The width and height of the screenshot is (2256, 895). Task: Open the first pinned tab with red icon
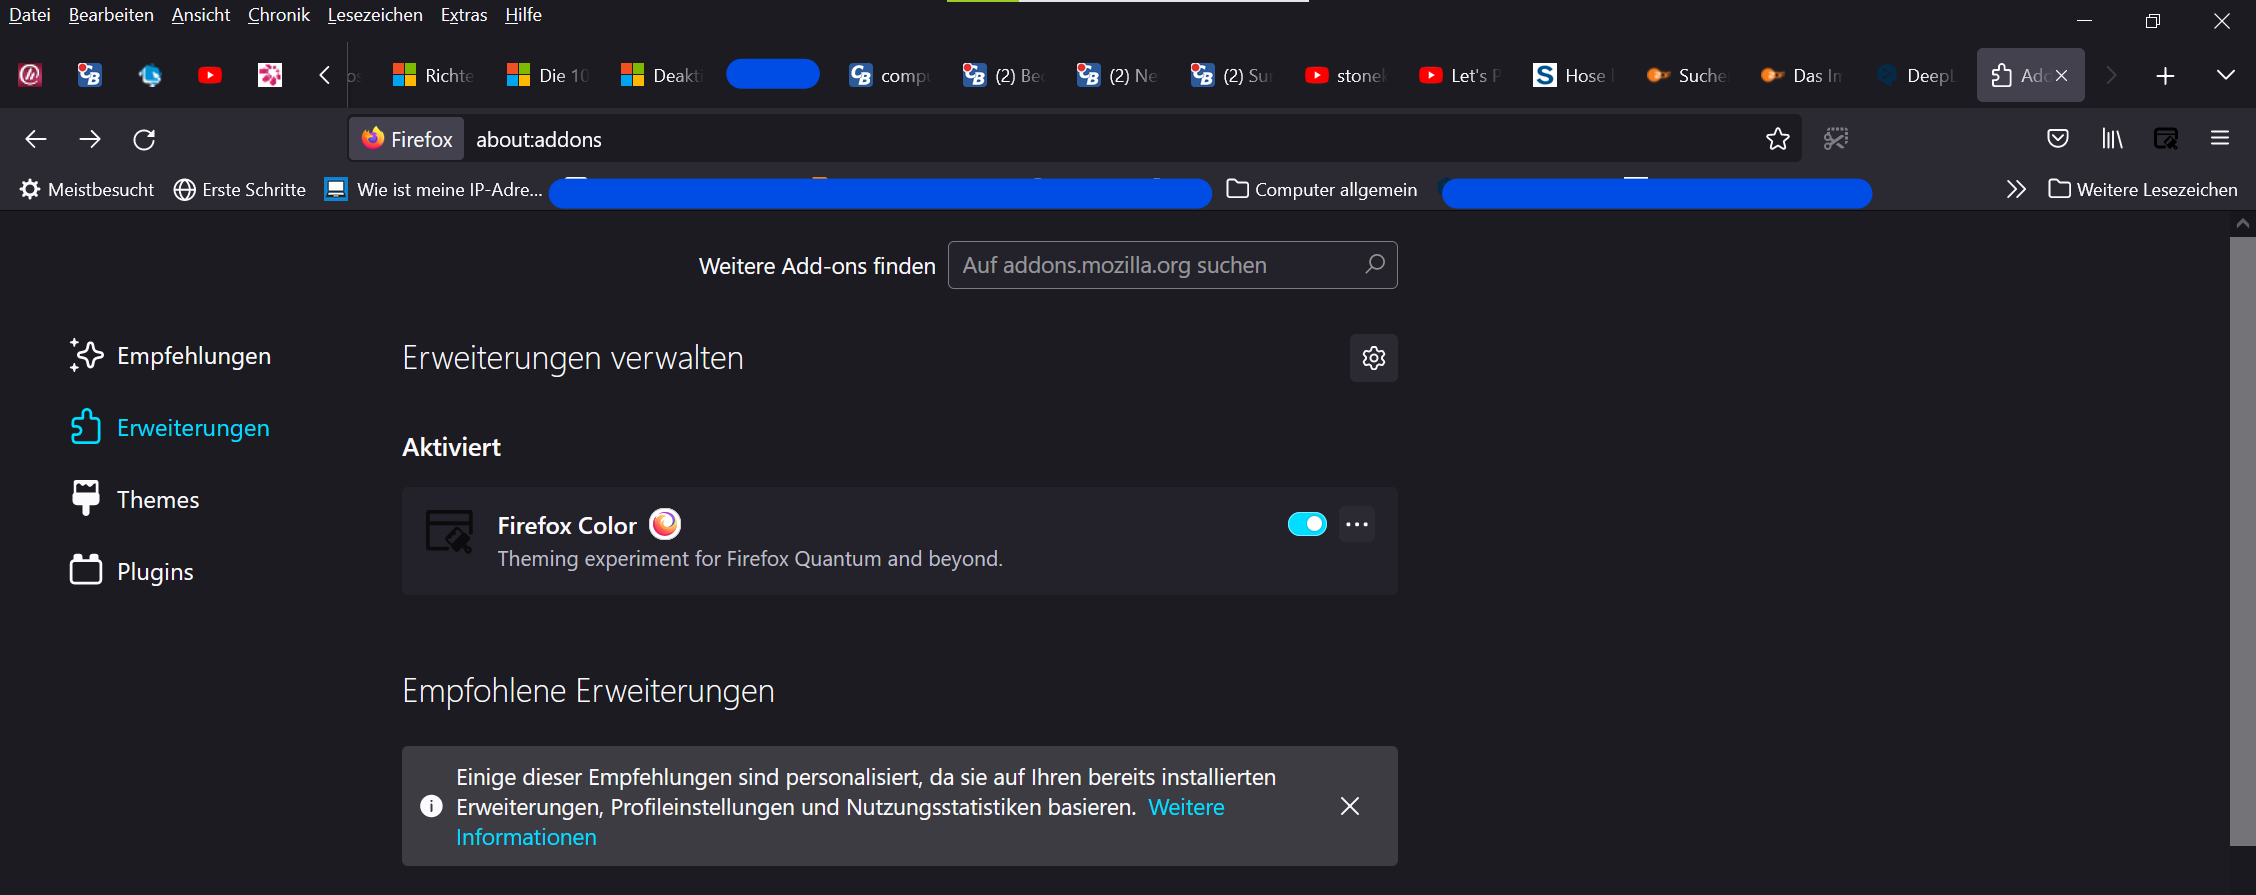coord(30,75)
